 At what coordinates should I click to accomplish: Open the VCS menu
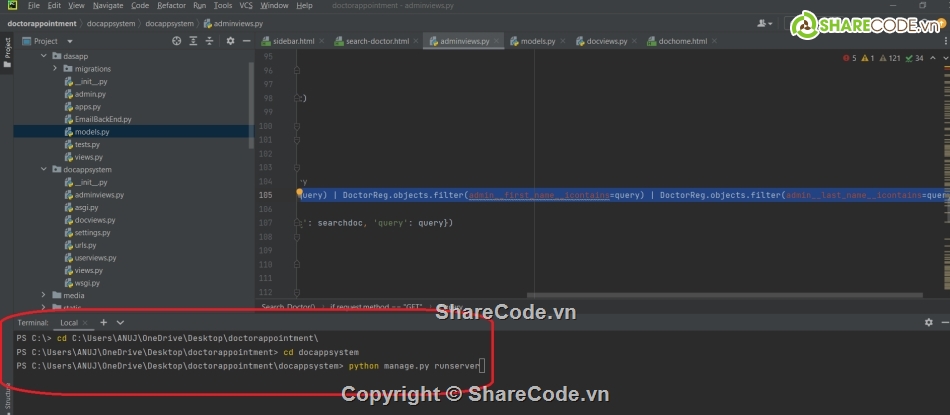246,5
